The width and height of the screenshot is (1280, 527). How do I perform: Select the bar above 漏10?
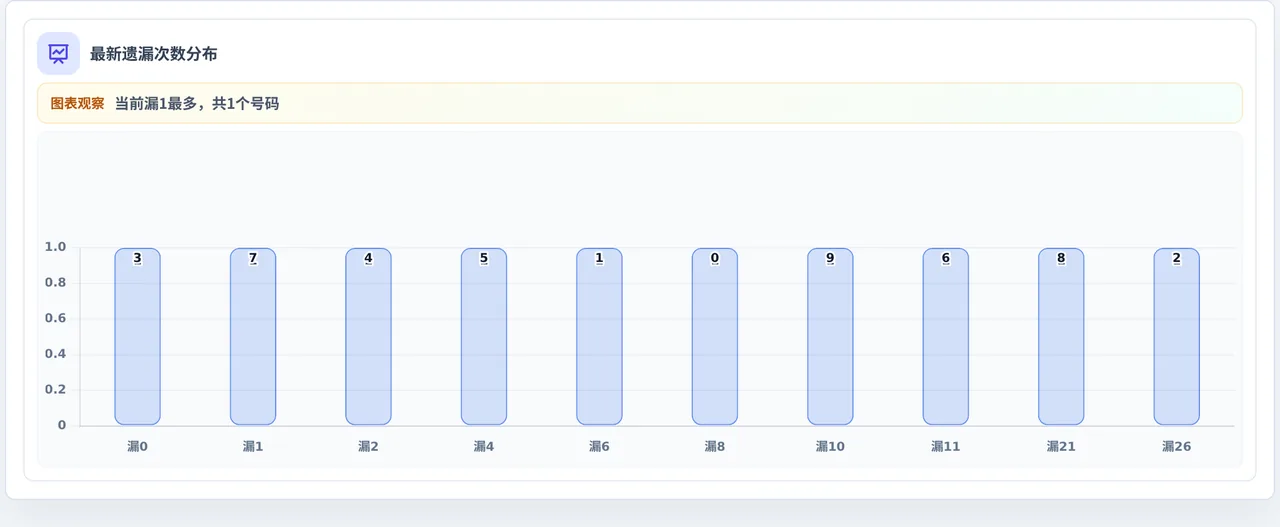pyautogui.click(x=830, y=337)
